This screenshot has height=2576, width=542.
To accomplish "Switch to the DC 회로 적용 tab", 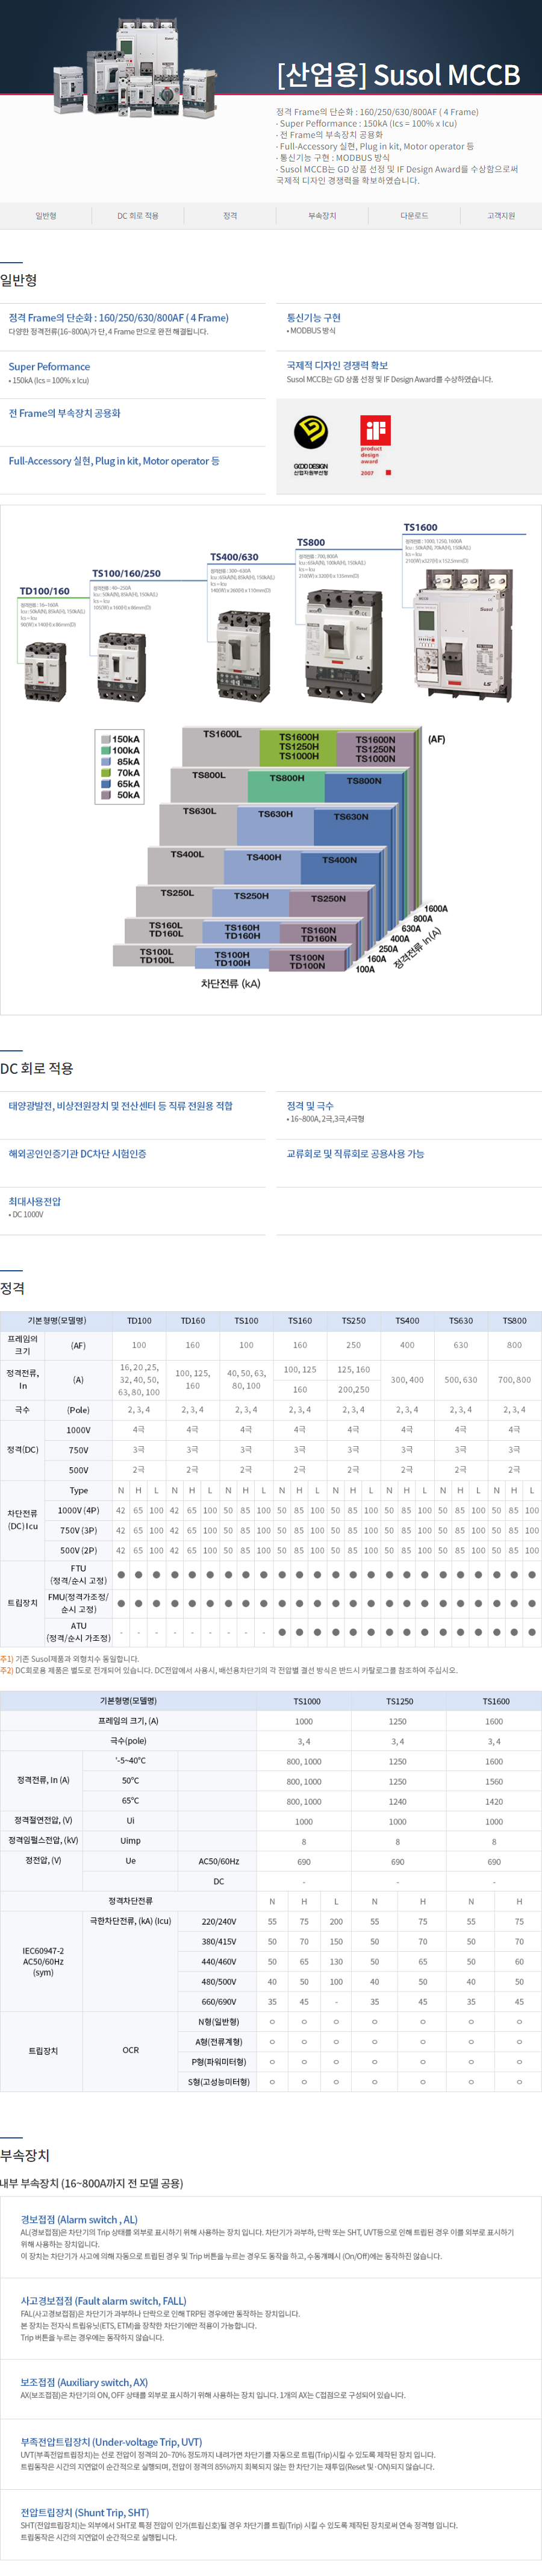I will pyautogui.click(x=137, y=216).
